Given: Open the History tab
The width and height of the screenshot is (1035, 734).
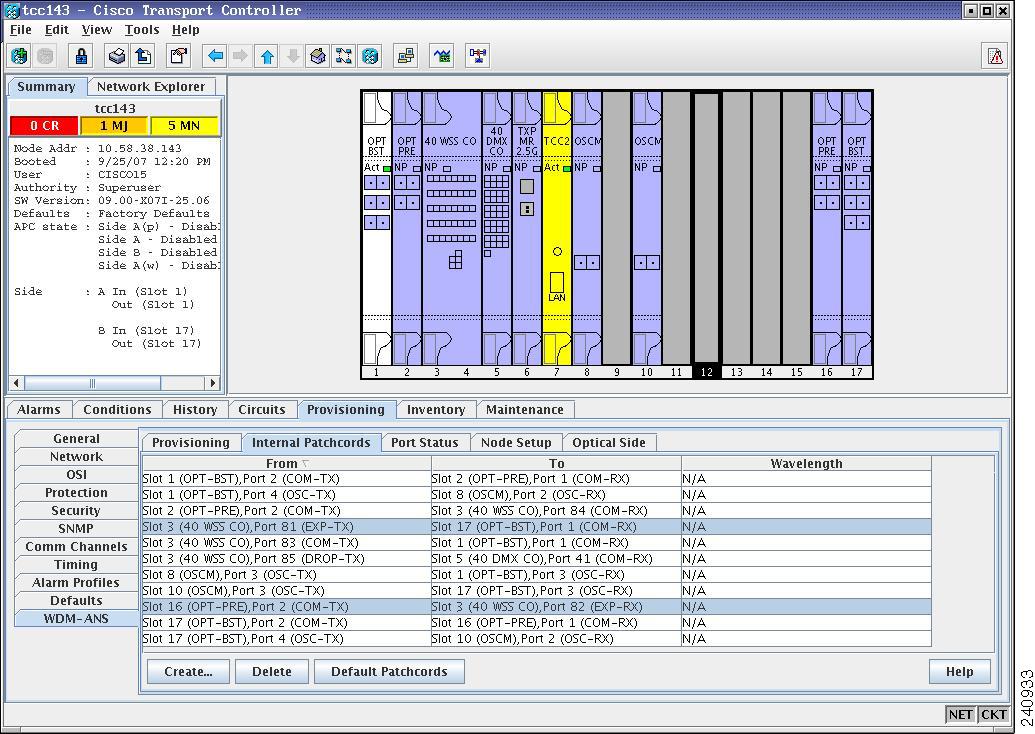Looking at the screenshot, I should point(195,410).
